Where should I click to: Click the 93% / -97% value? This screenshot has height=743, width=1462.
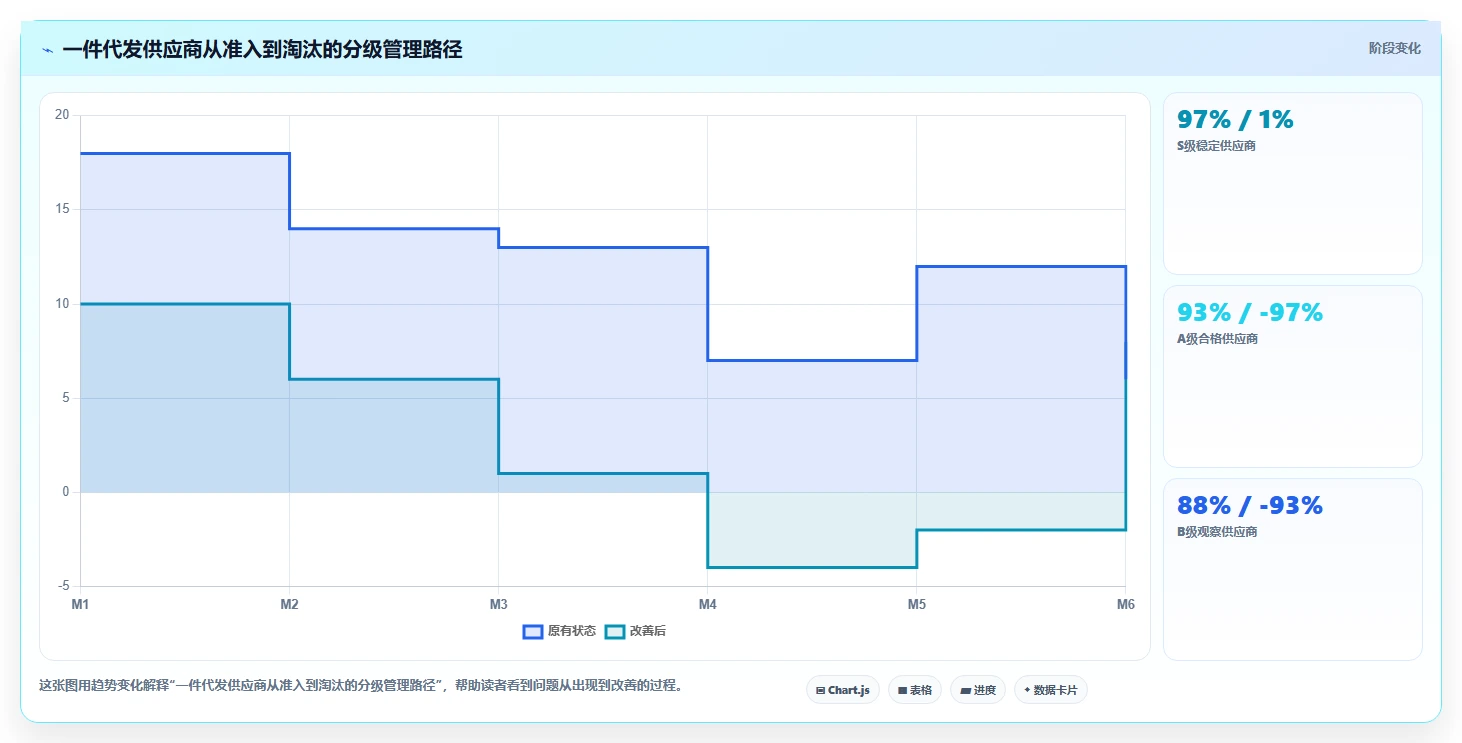(1250, 313)
